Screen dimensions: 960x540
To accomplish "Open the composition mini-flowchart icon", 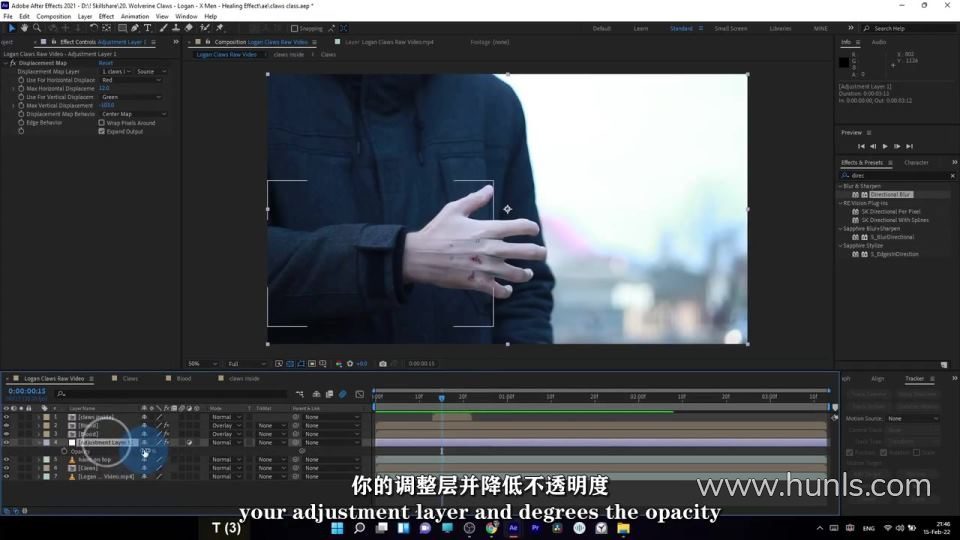I will tap(299, 394).
